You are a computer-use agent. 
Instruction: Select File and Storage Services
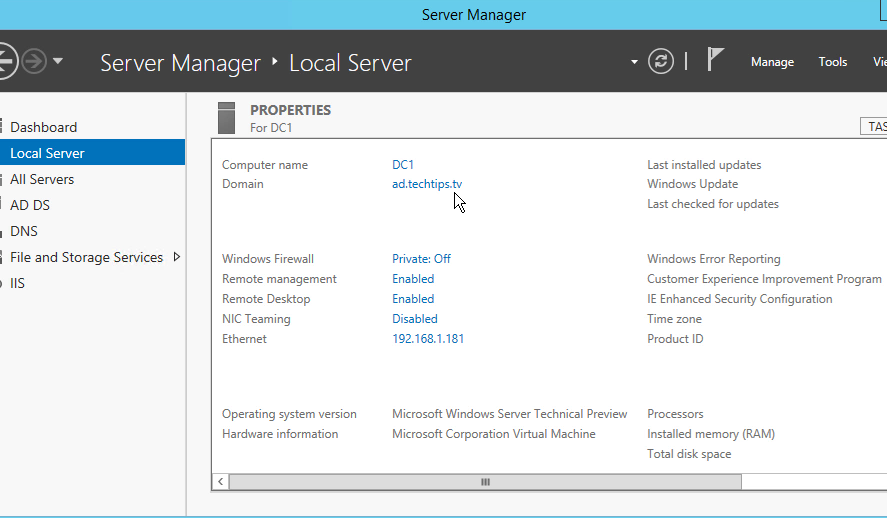86,257
